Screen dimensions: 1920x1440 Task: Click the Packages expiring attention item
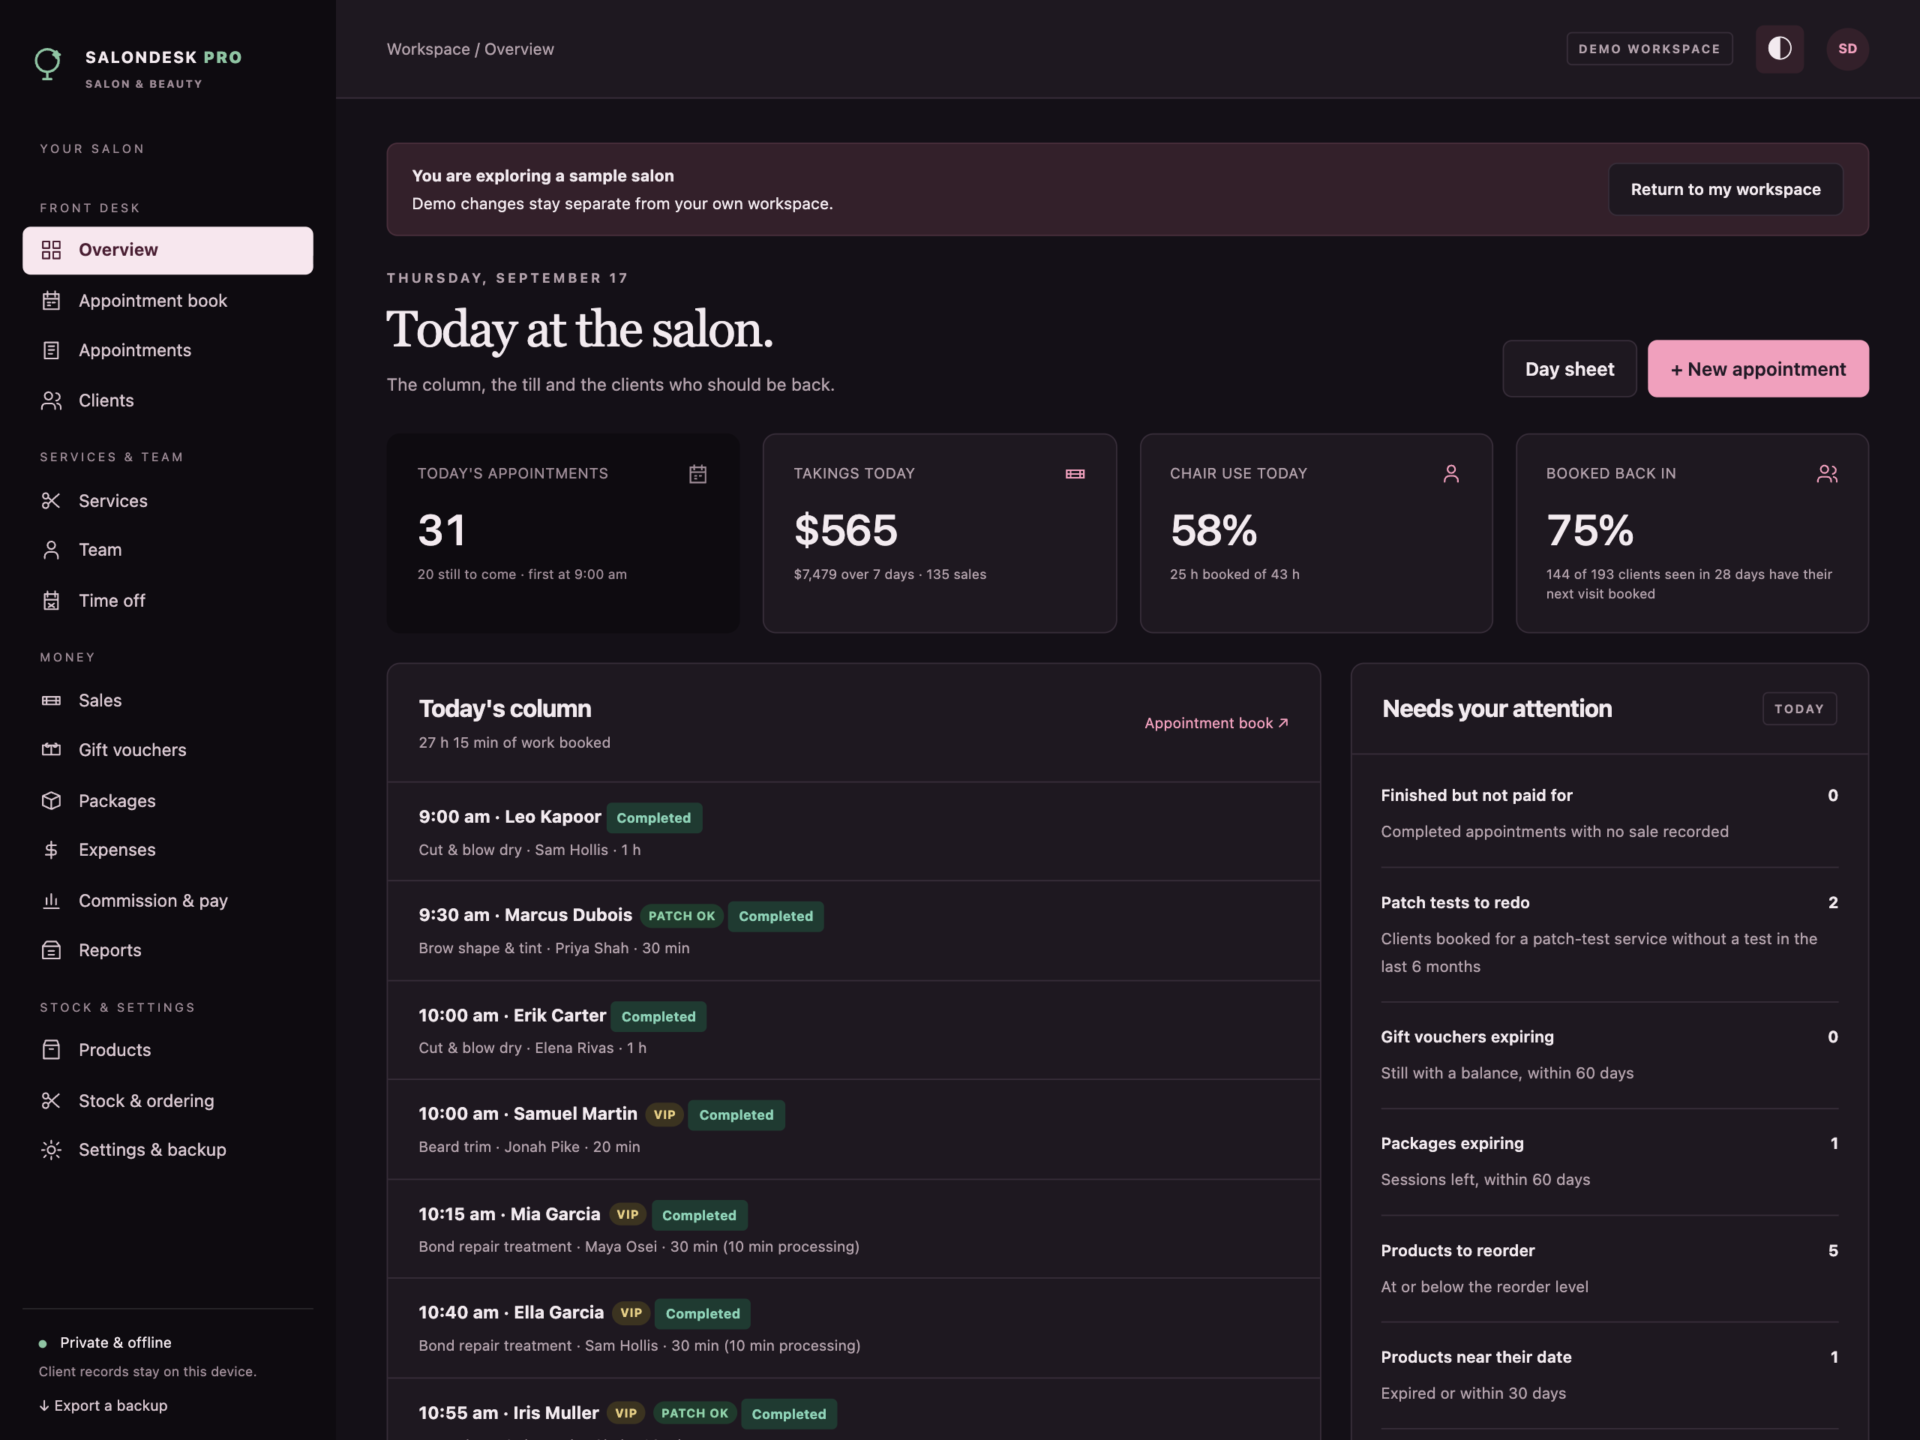click(1609, 1161)
